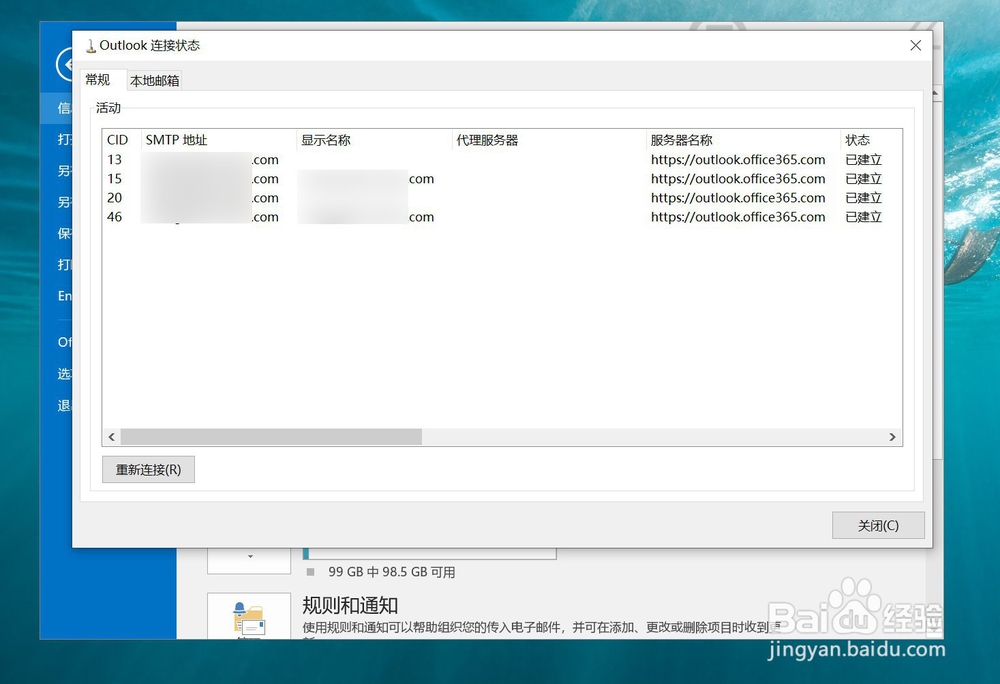The image size is (1000, 684).
Task: Select connection row with CID 20
Action: click(502, 198)
